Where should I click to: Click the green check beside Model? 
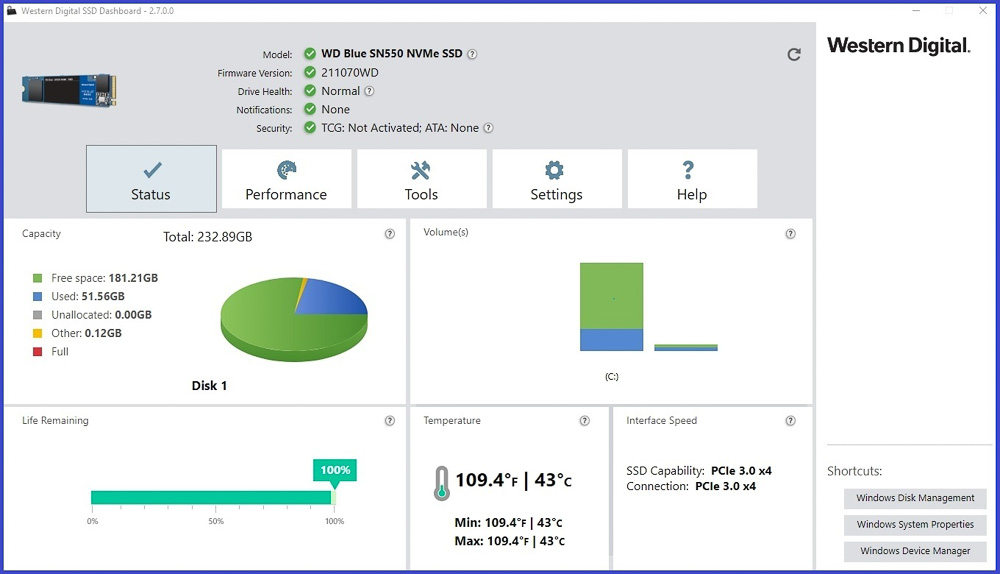pyautogui.click(x=310, y=54)
